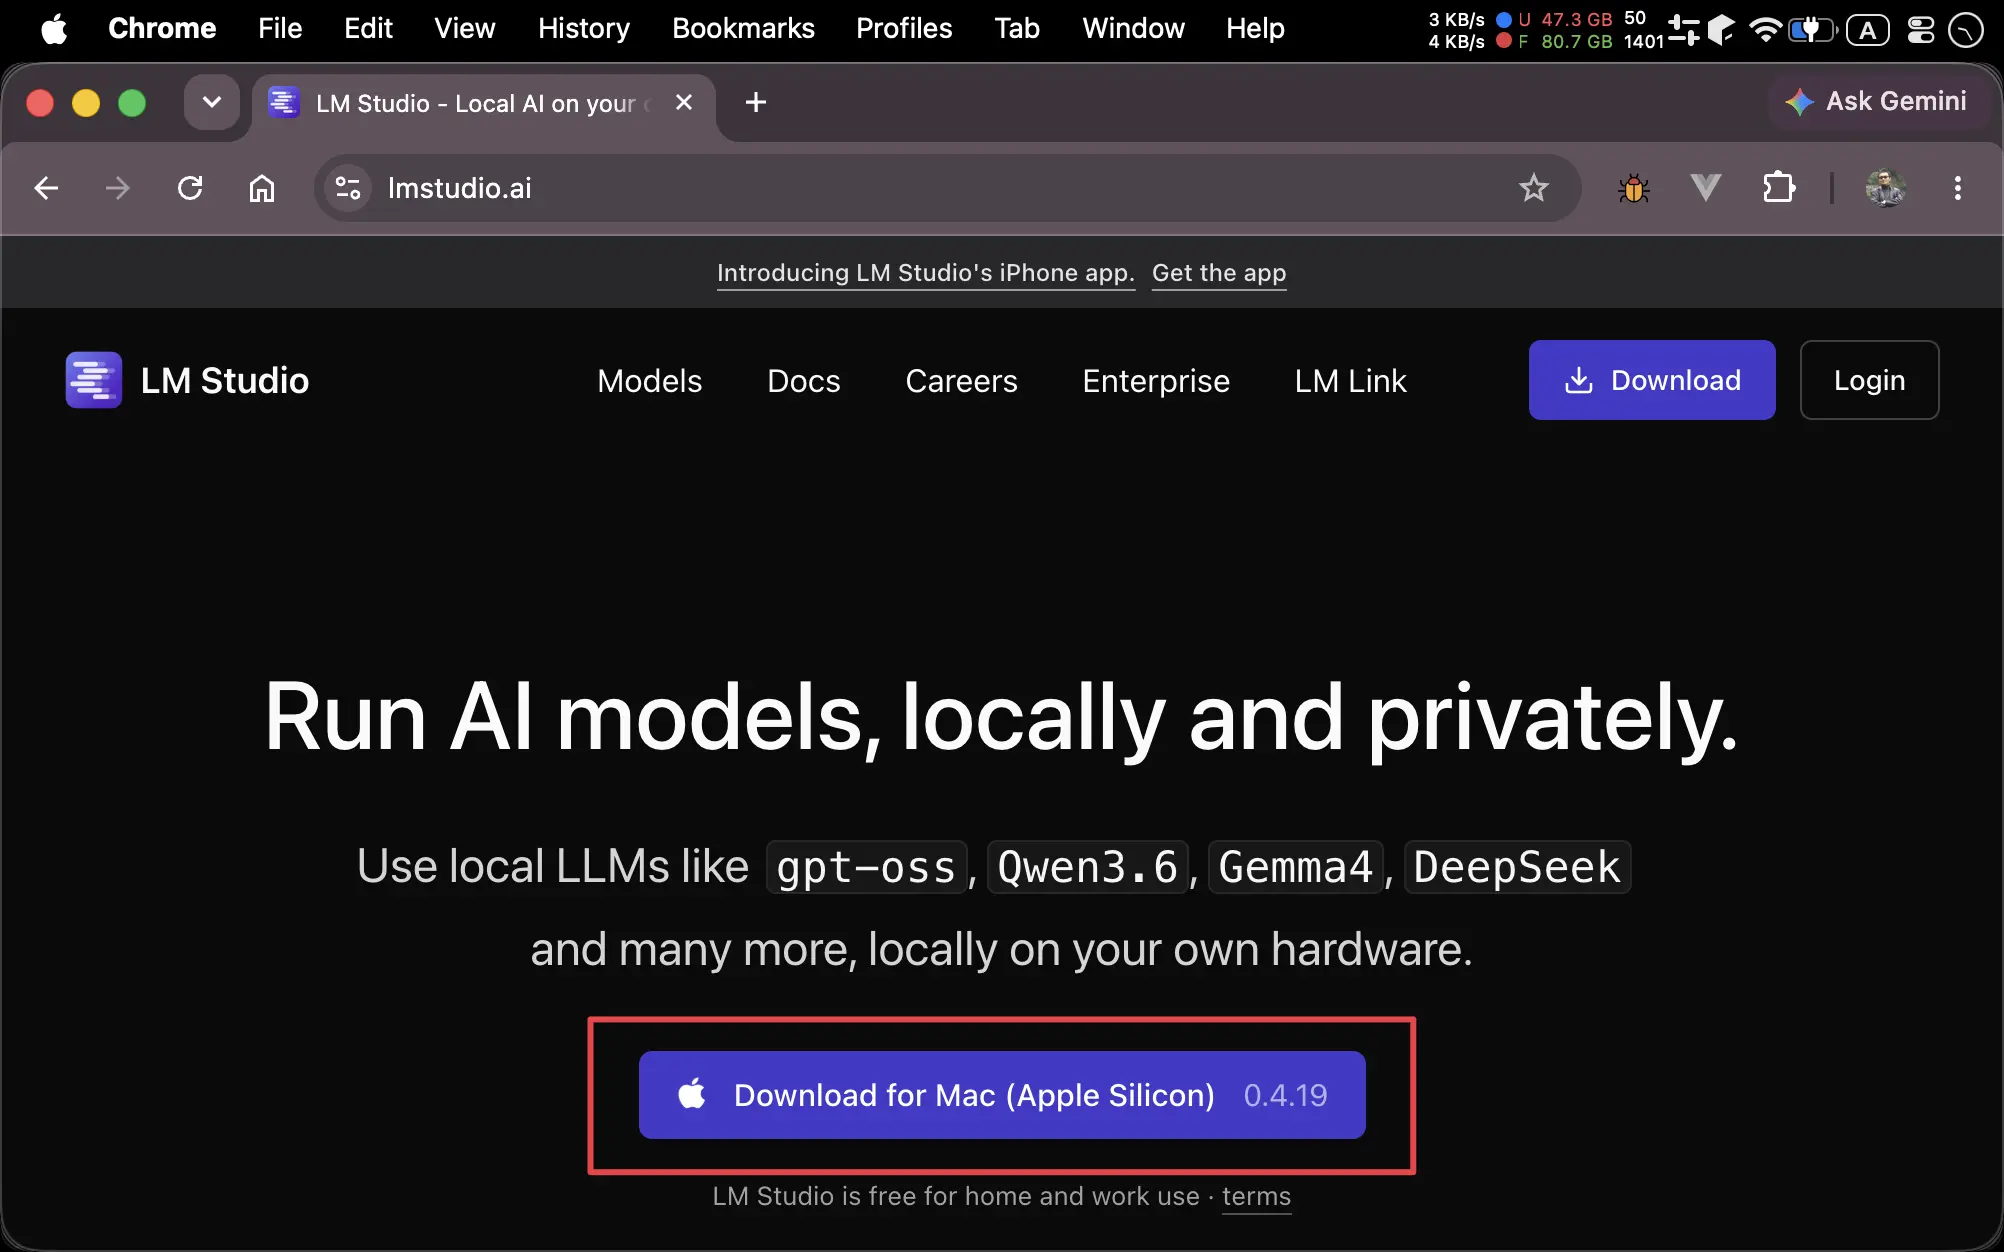Open the Window menu

point(1133,28)
